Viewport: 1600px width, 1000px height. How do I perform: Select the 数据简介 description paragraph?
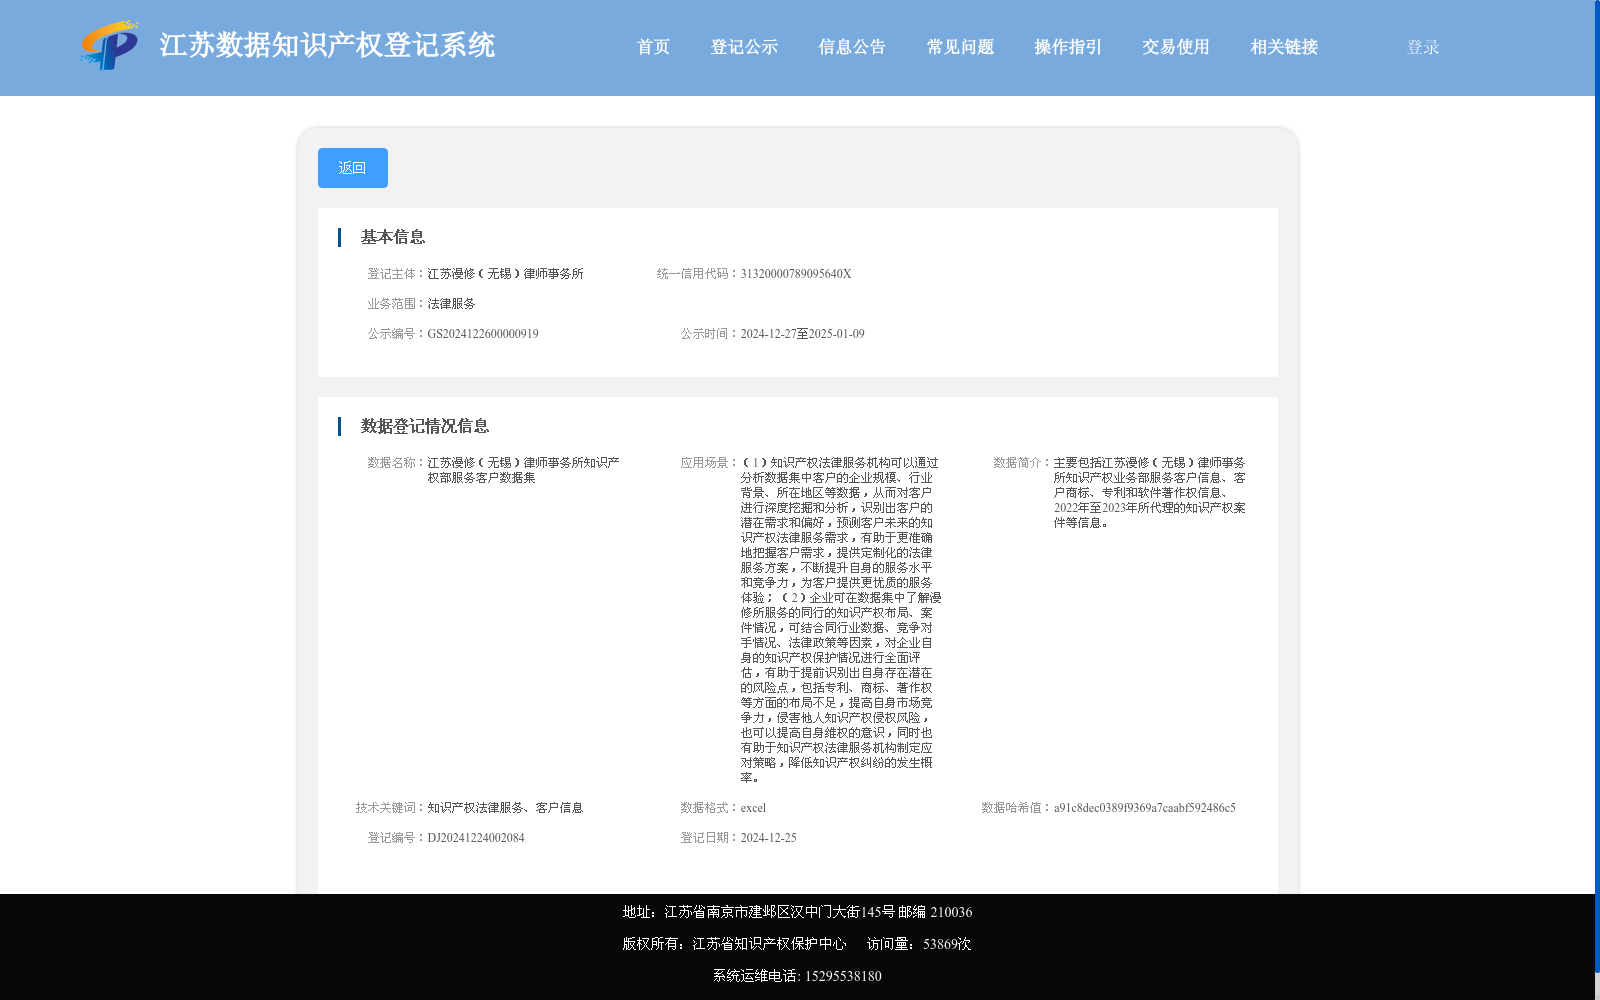1150,493
